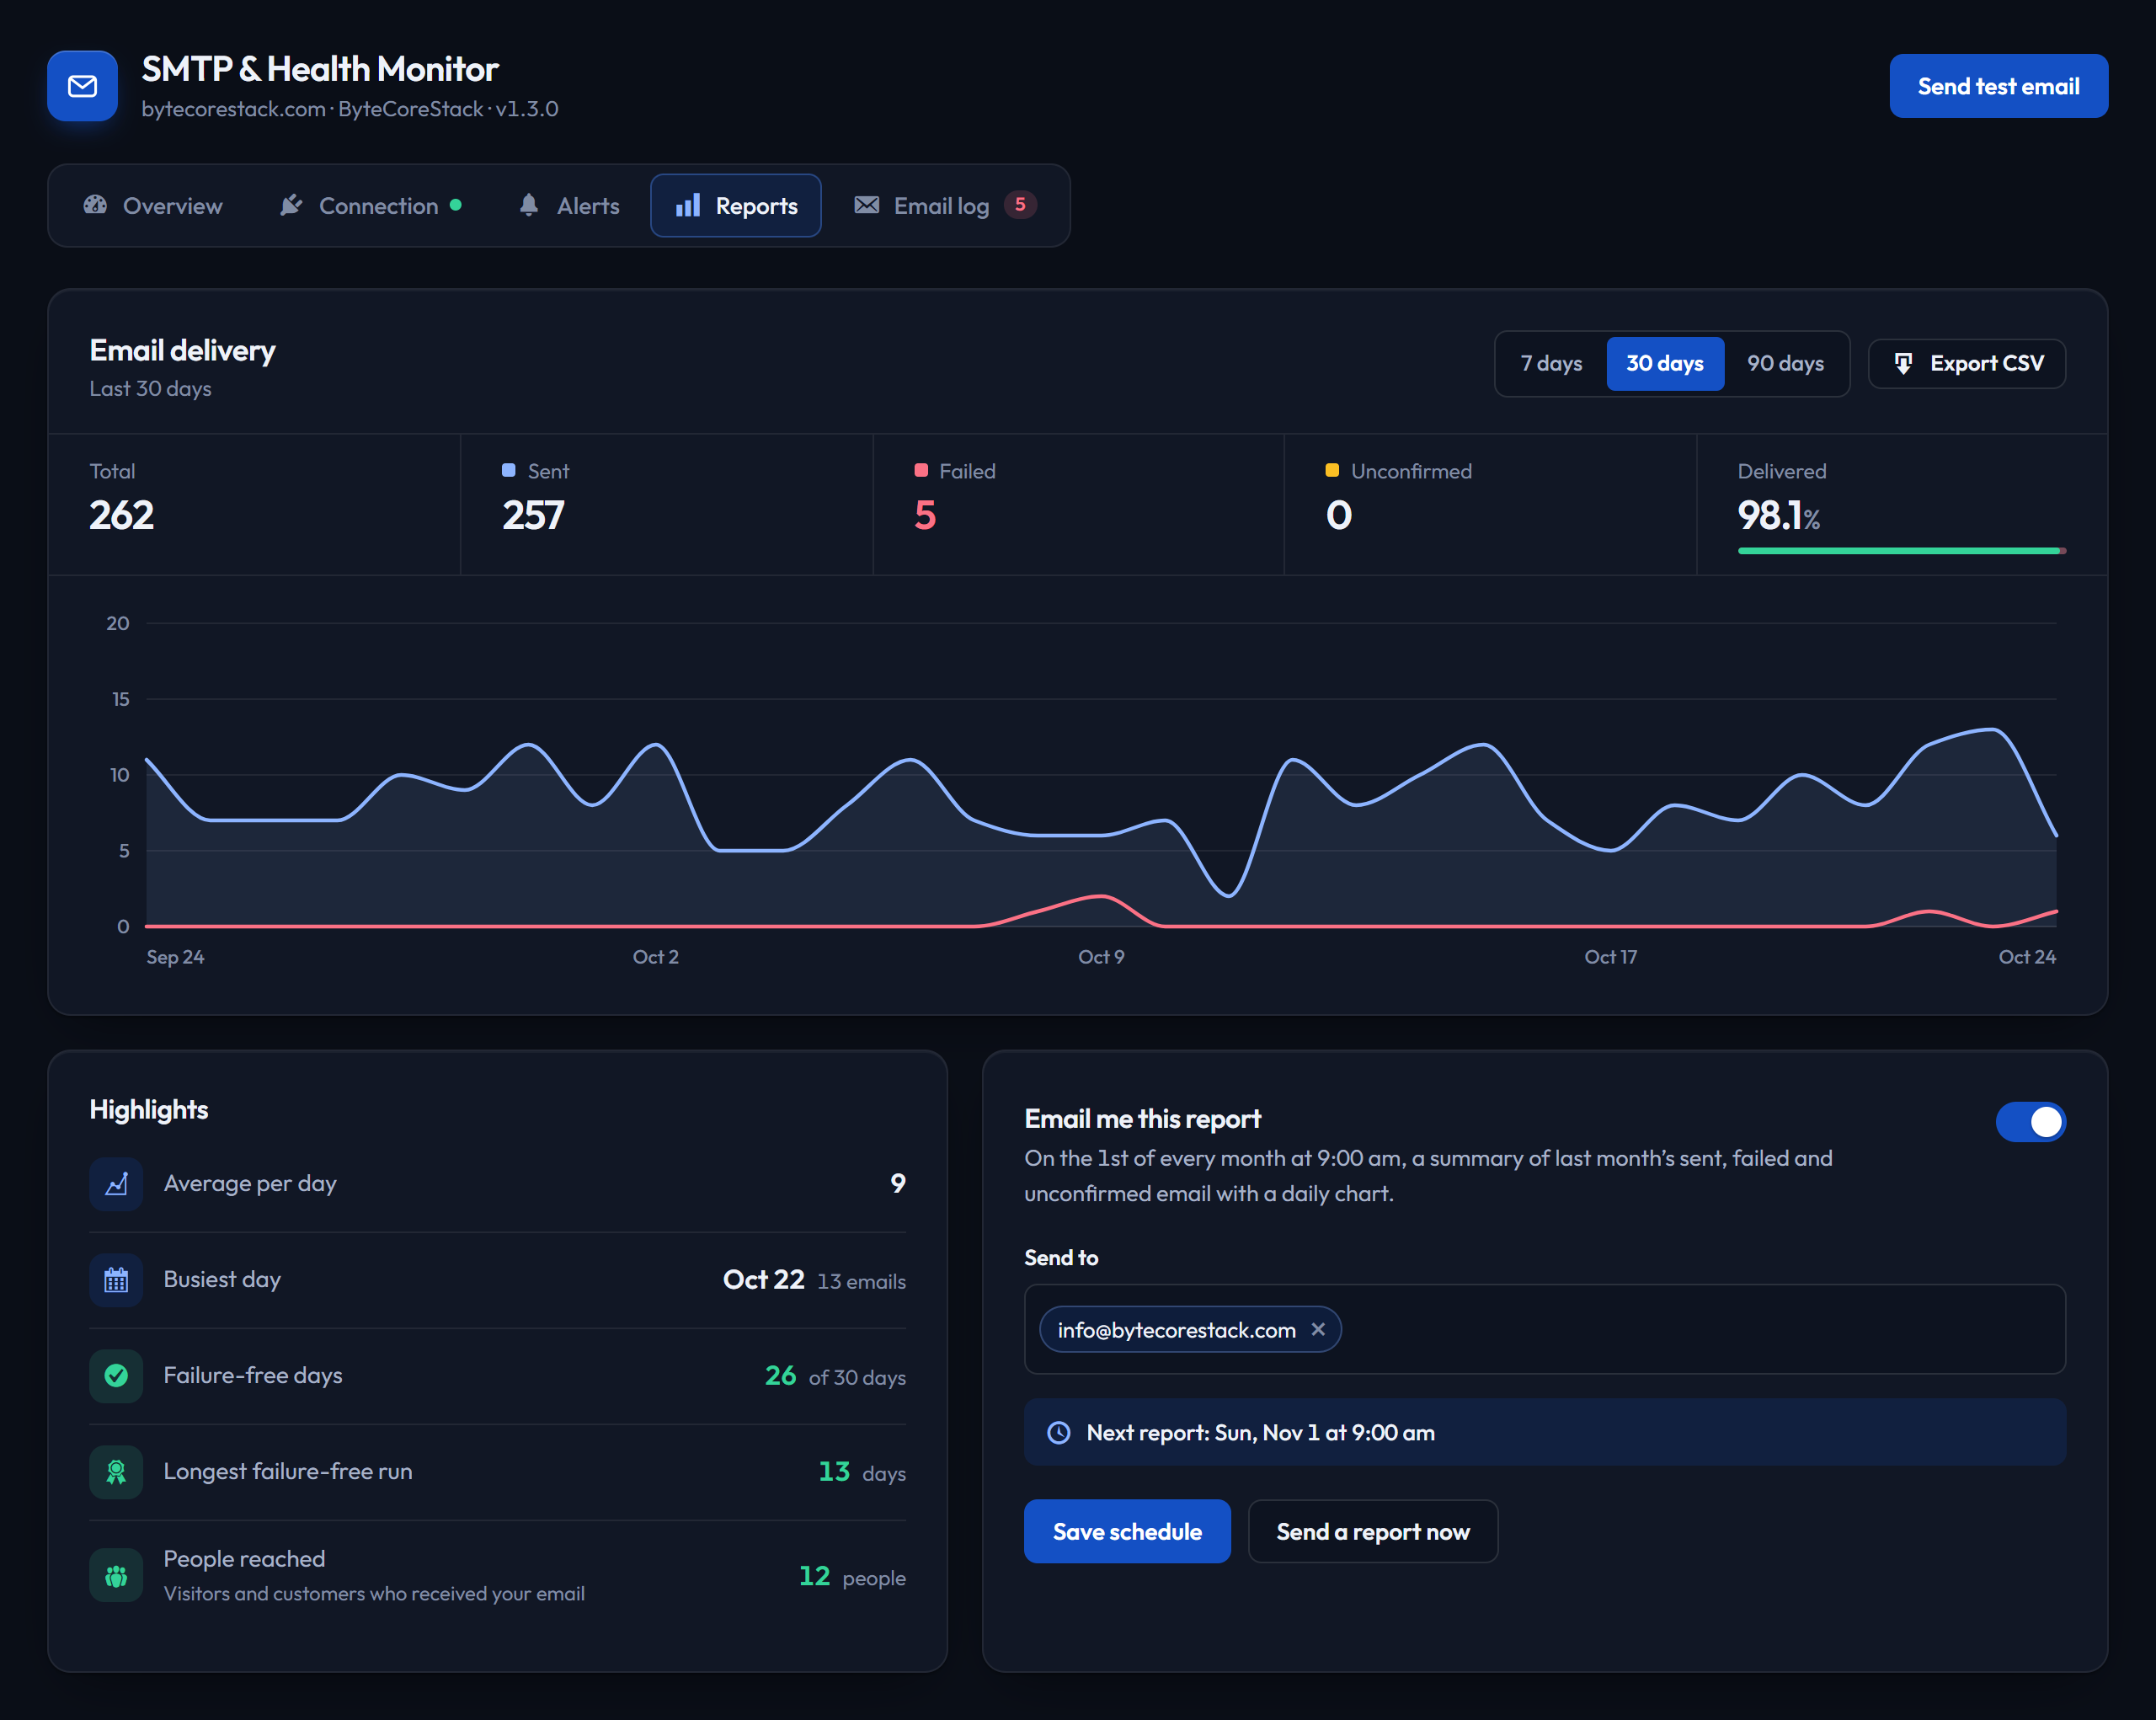Click the Failure-free days checkmark icon
Image resolution: width=2156 pixels, height=1720 pixels.
point(116,1376)
